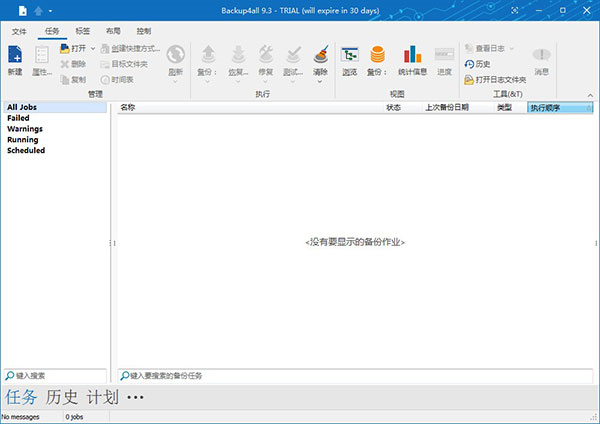Open the 属性 (Properties) clipboard icon
The image size is (600, 424).
(x=42, y=55)
